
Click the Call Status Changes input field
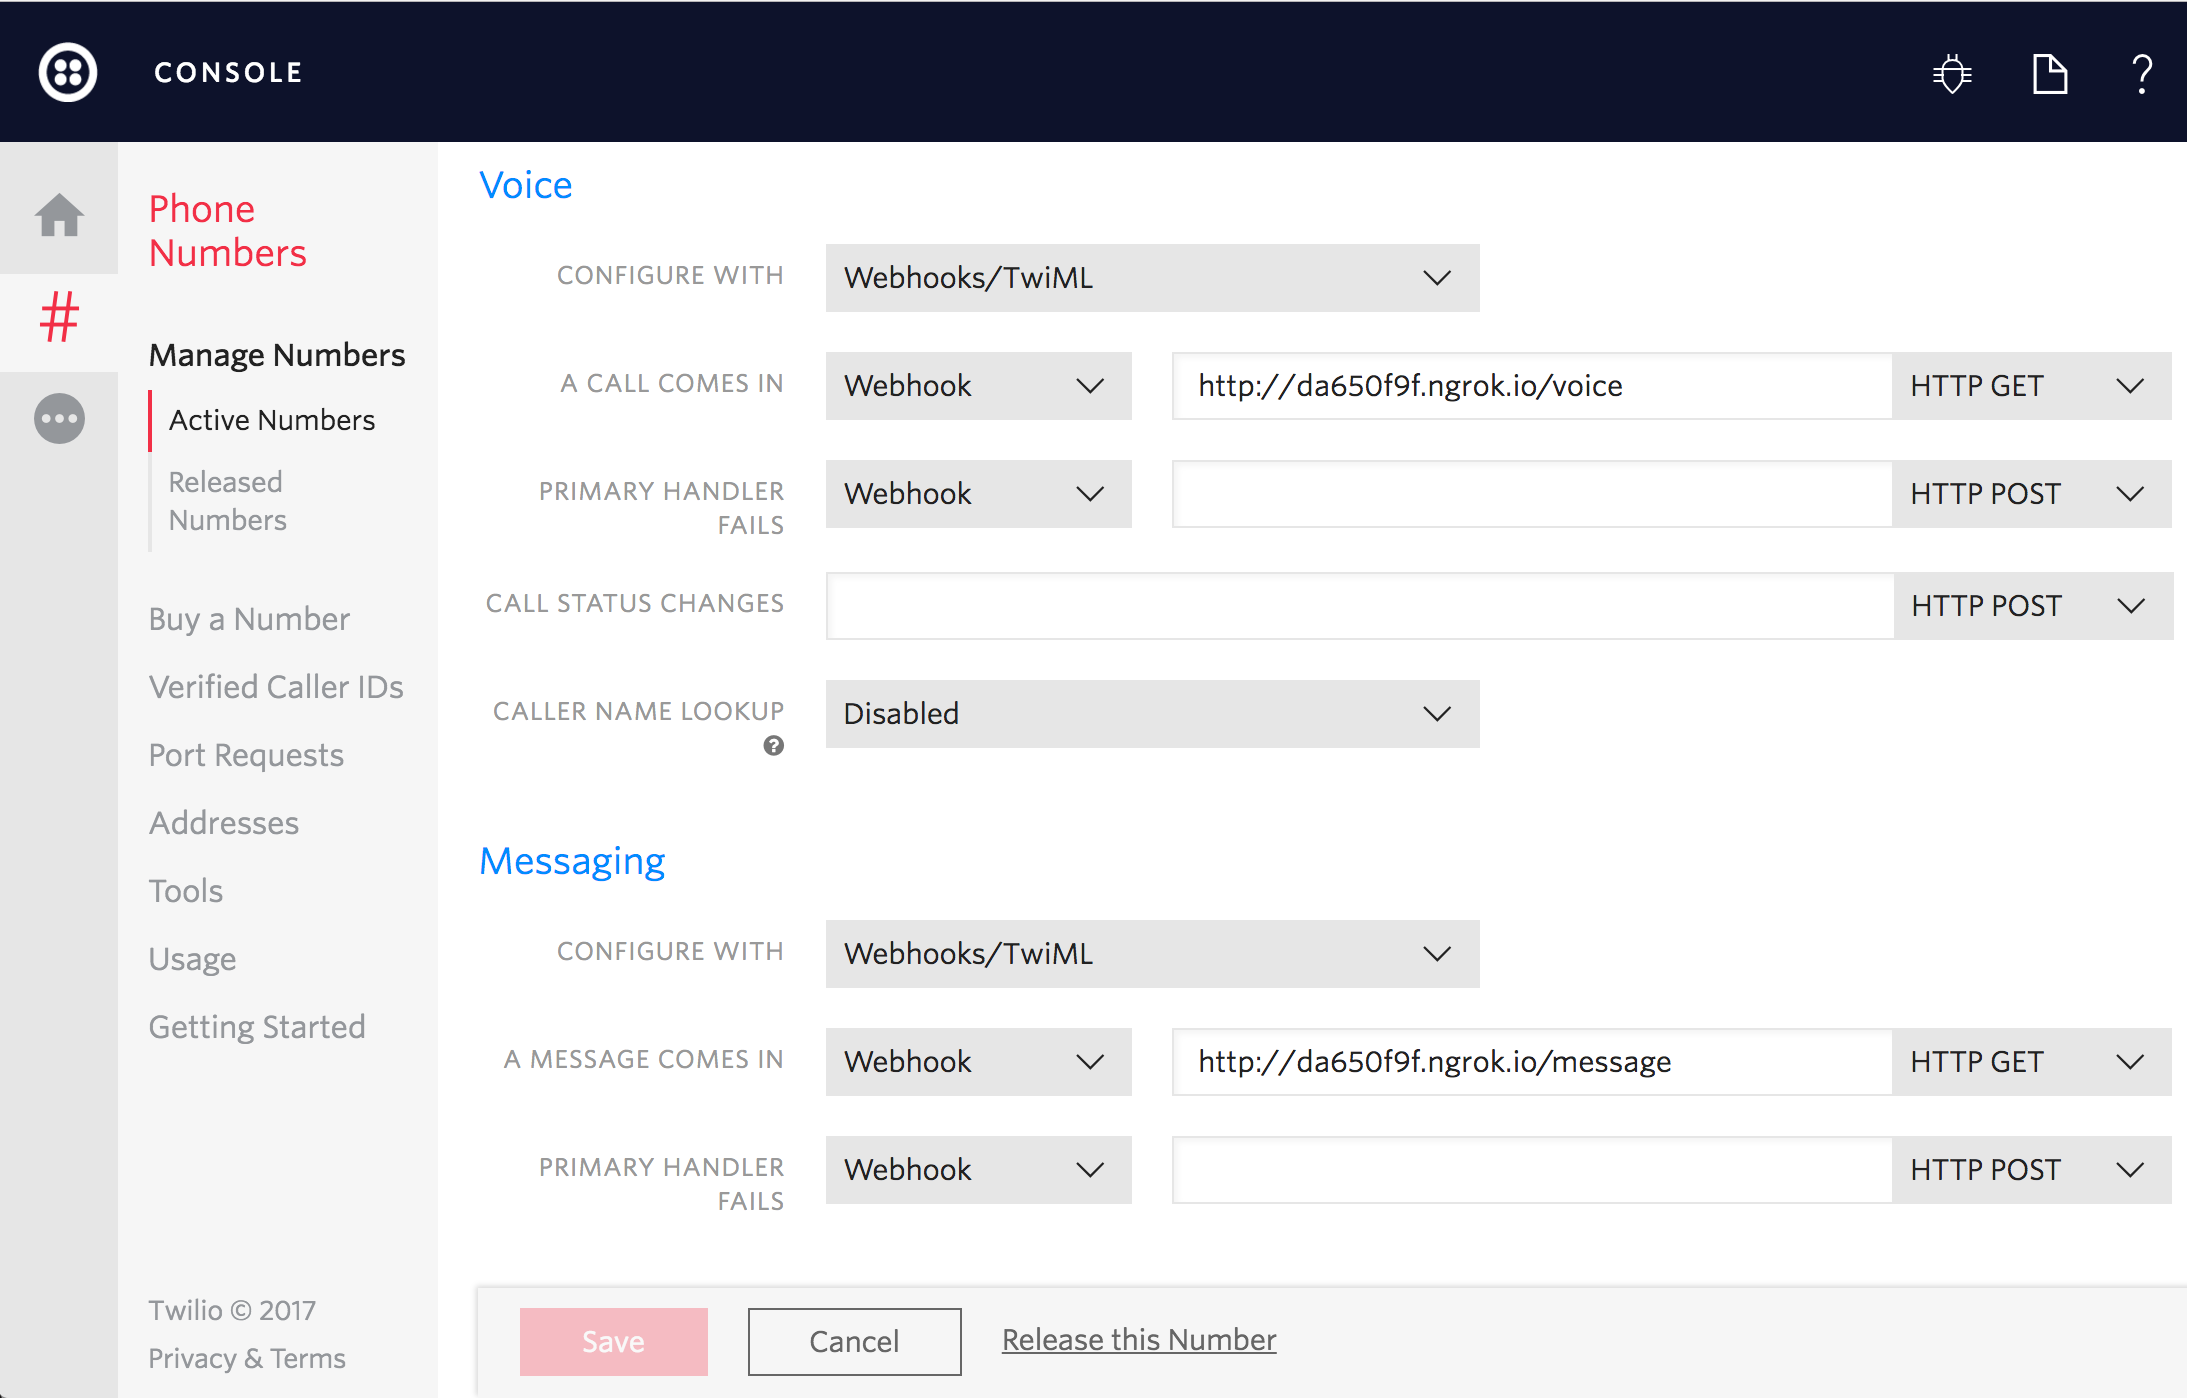[x=1358, y=606]
